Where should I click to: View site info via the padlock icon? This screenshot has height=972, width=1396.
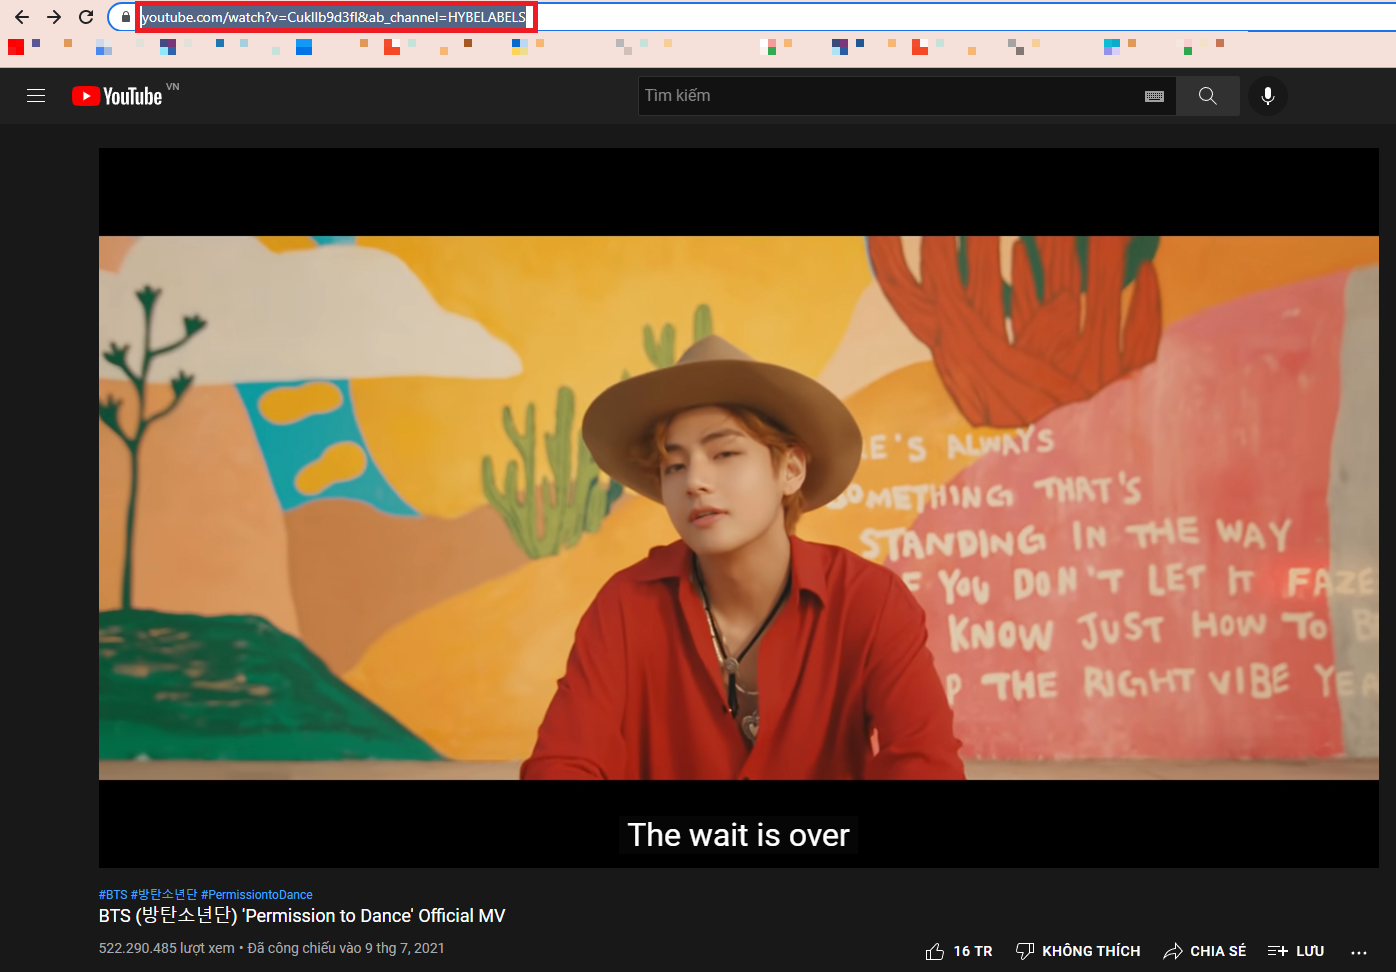125,17
